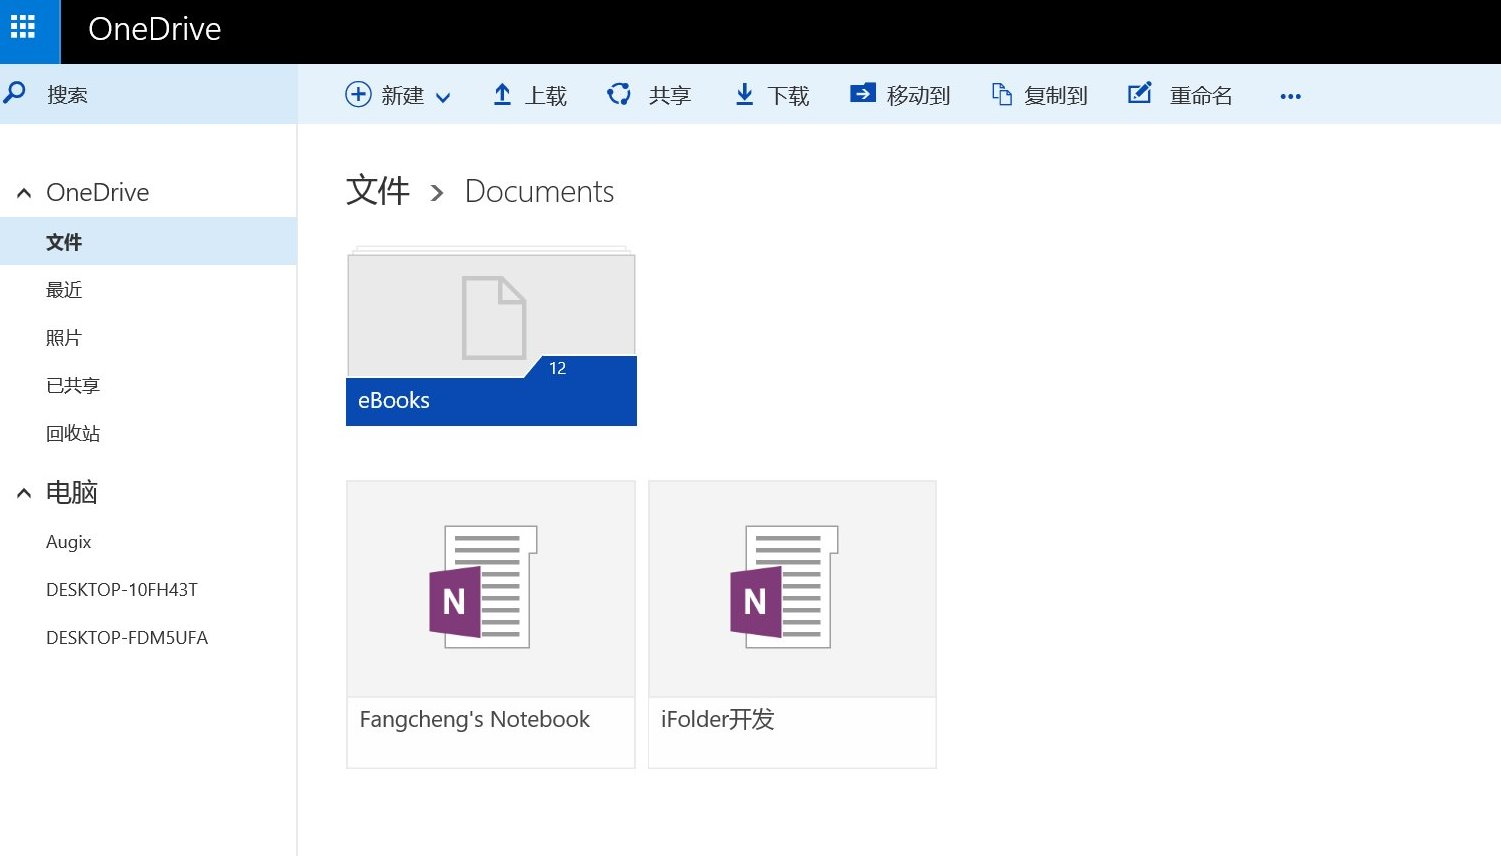Click 文件 in the breadcrumb
Screen dimensions: 1501x856
coord(377,191)
